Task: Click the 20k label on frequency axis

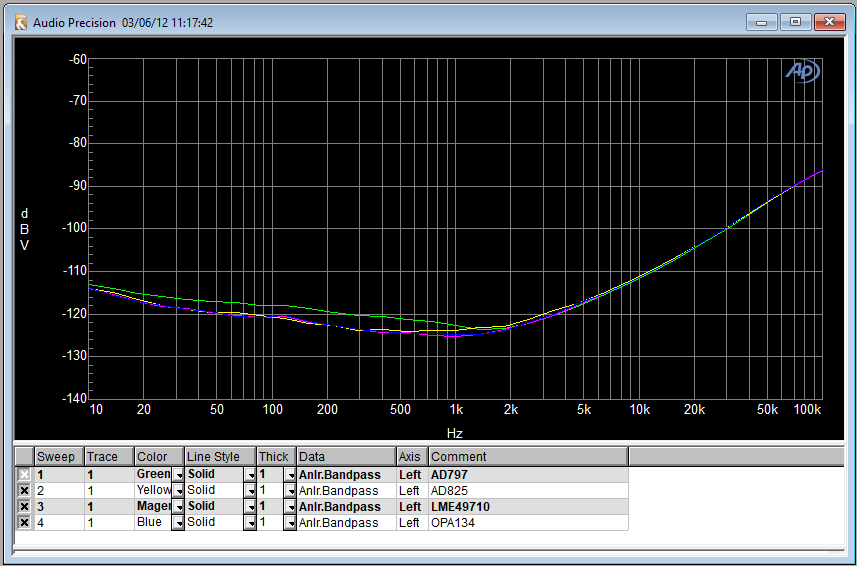Action: pyautogui.click(x=694, y=409)
